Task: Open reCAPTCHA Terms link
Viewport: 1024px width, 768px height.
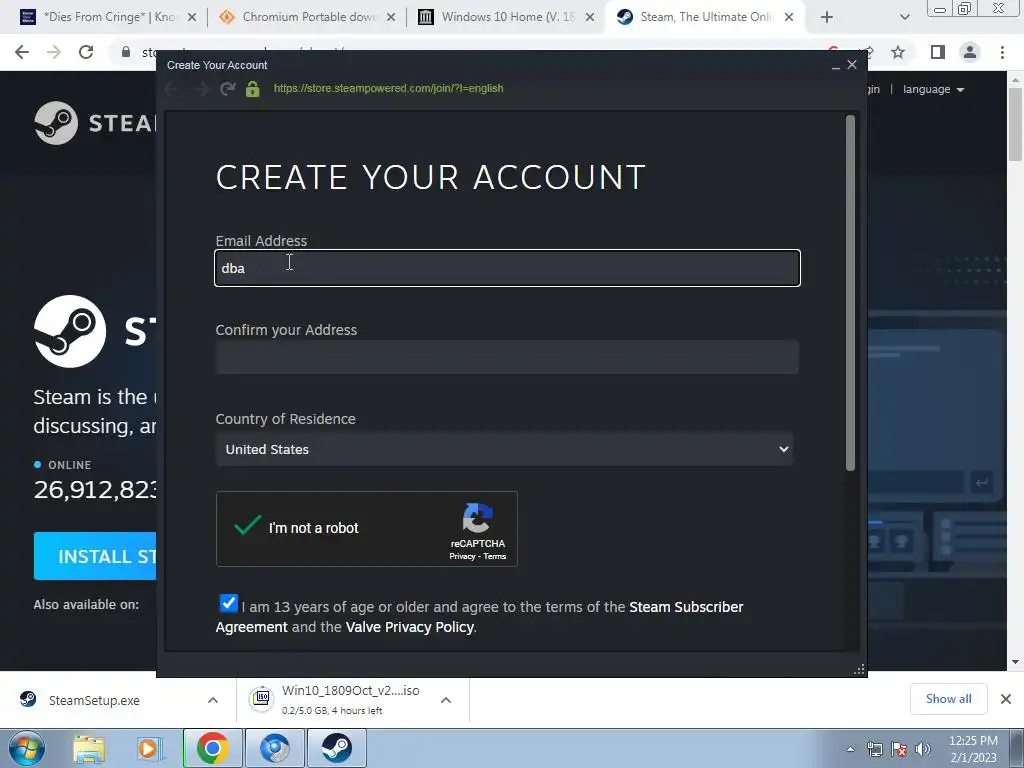Action: [494, 556]
